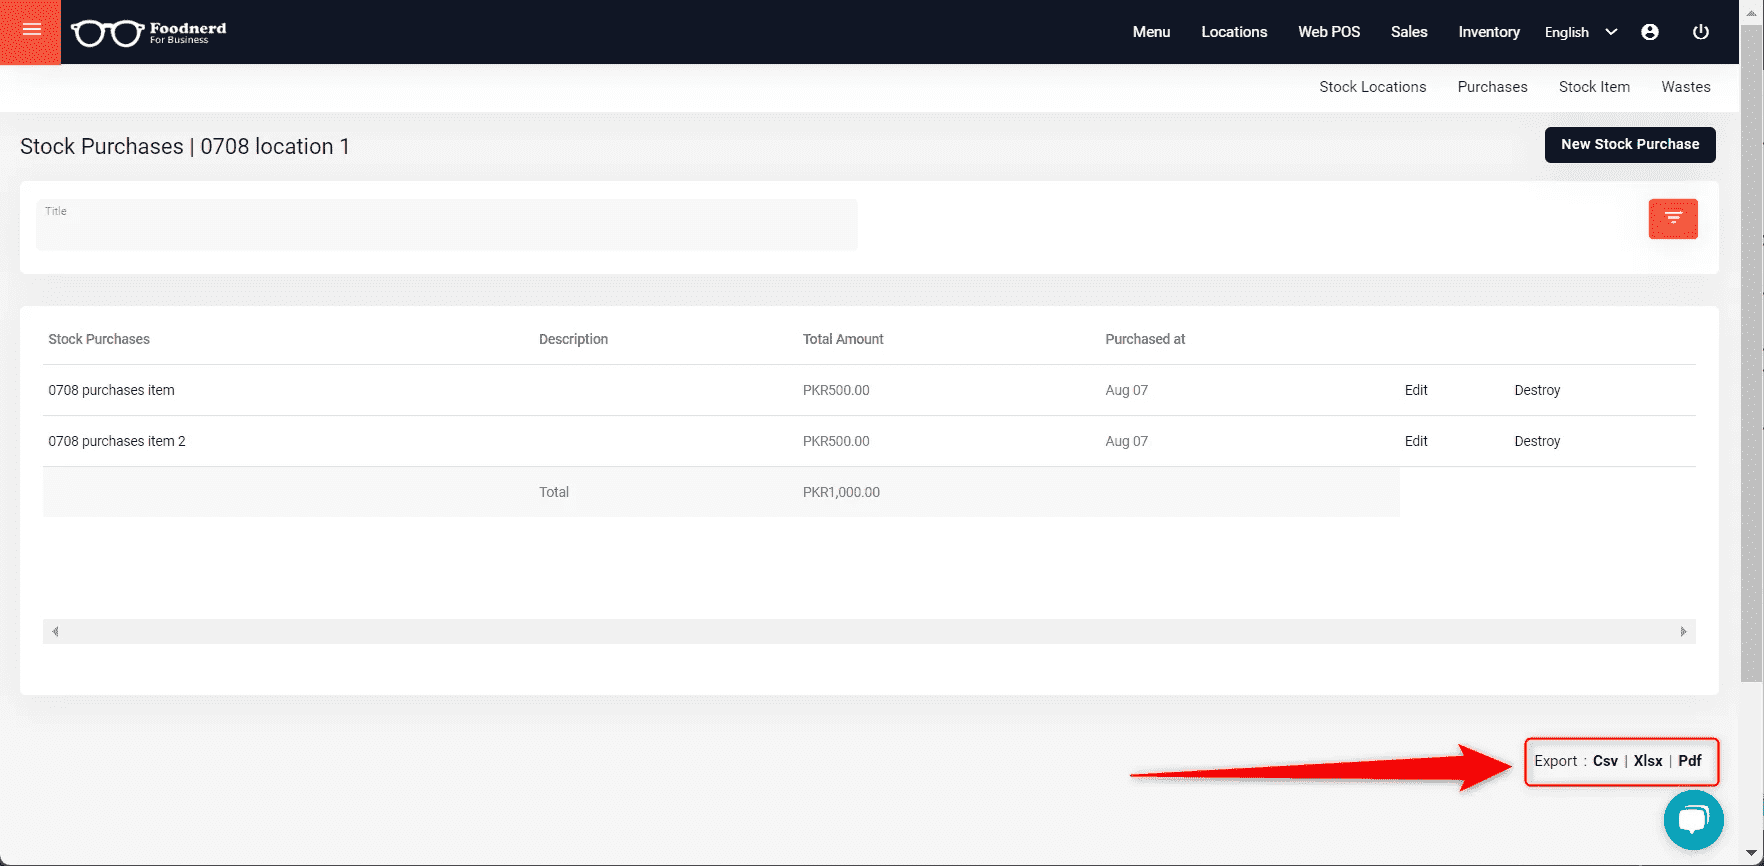Open the hamburger side menu
The height and width of the screenshot is (866, 1764).
point(31,31)
